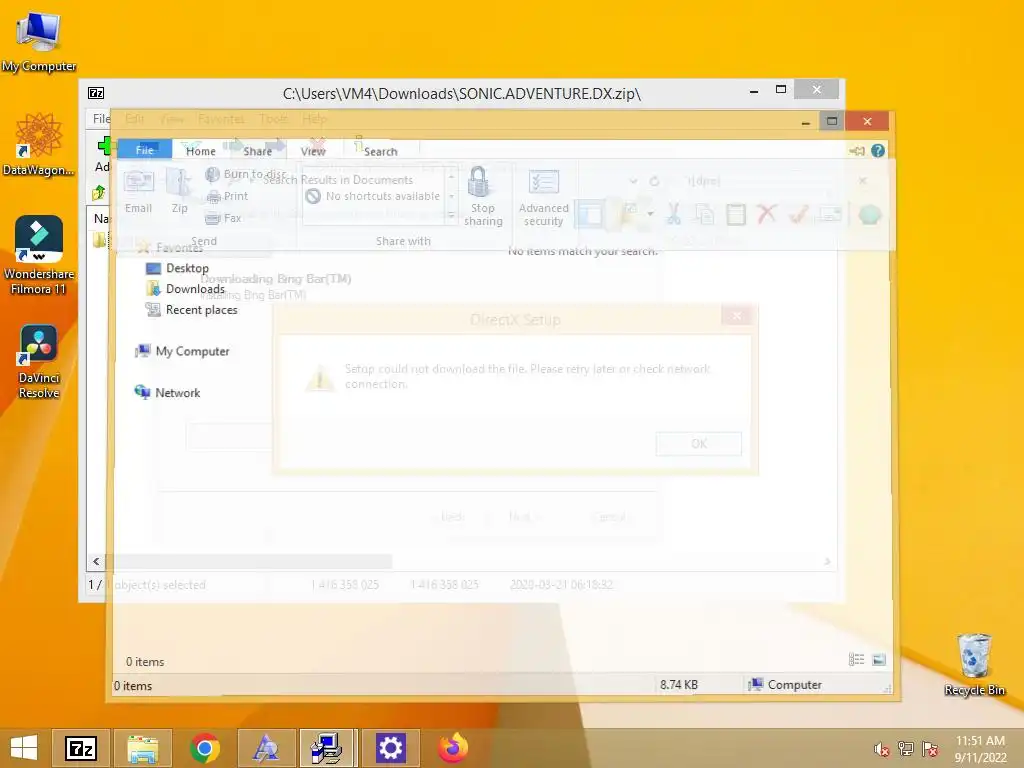Image resolution: width=1024 pixels, height=768 pixels.
Task: Click the 8.74 KB status bar text
Action: [x=679, y=684]
